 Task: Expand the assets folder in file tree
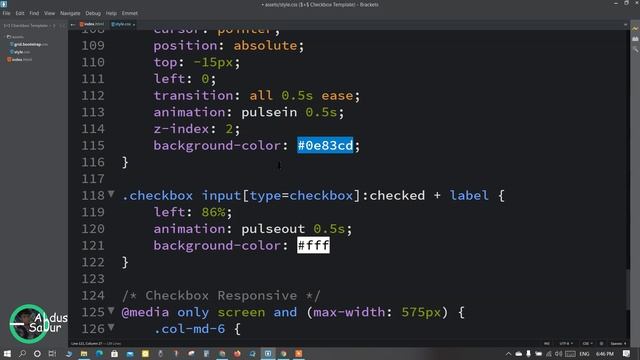click(x=15, y=37)
